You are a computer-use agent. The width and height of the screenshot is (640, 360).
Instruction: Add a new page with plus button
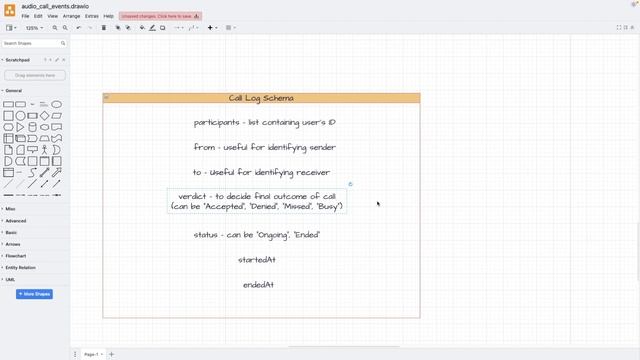click(x=111, y=354)
